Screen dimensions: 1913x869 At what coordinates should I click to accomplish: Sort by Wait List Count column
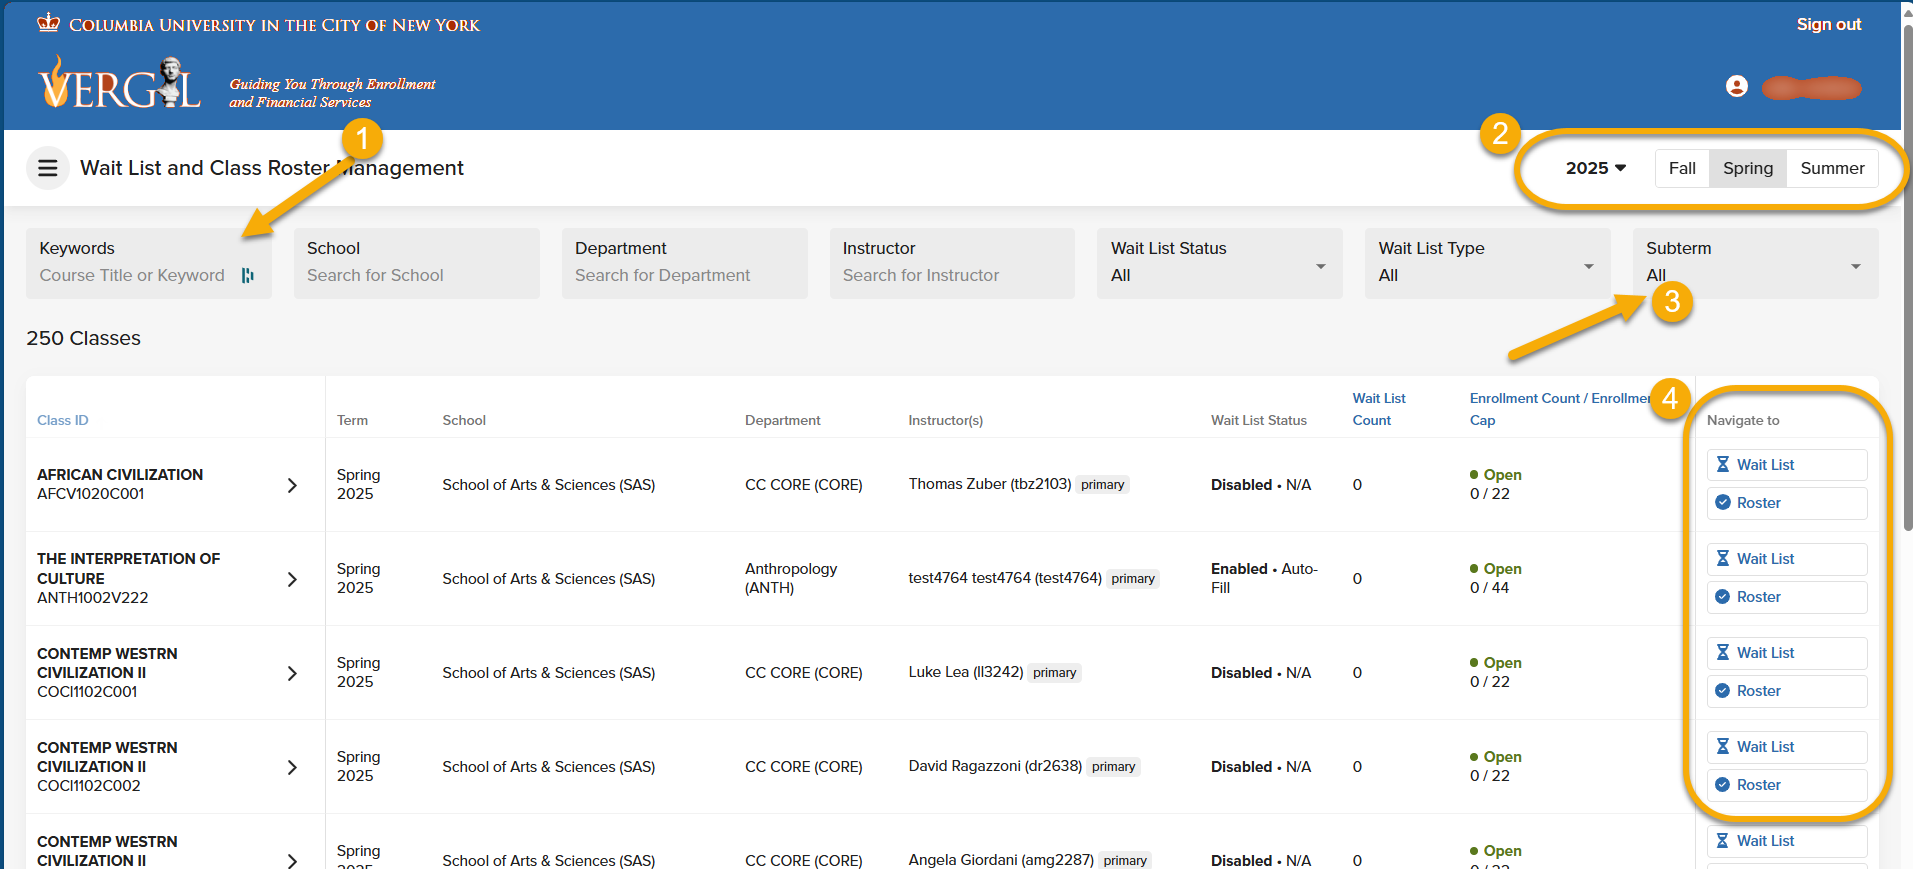(x=1379, y=409)
